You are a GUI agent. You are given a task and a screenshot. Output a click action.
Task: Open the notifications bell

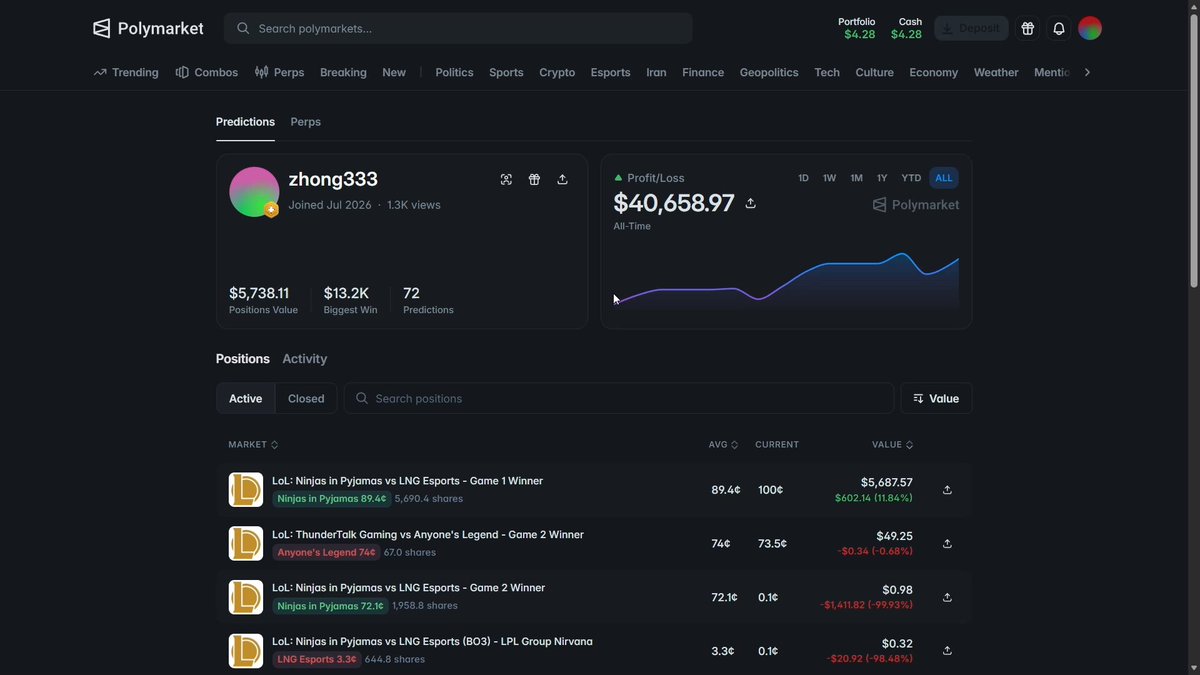1059,28
